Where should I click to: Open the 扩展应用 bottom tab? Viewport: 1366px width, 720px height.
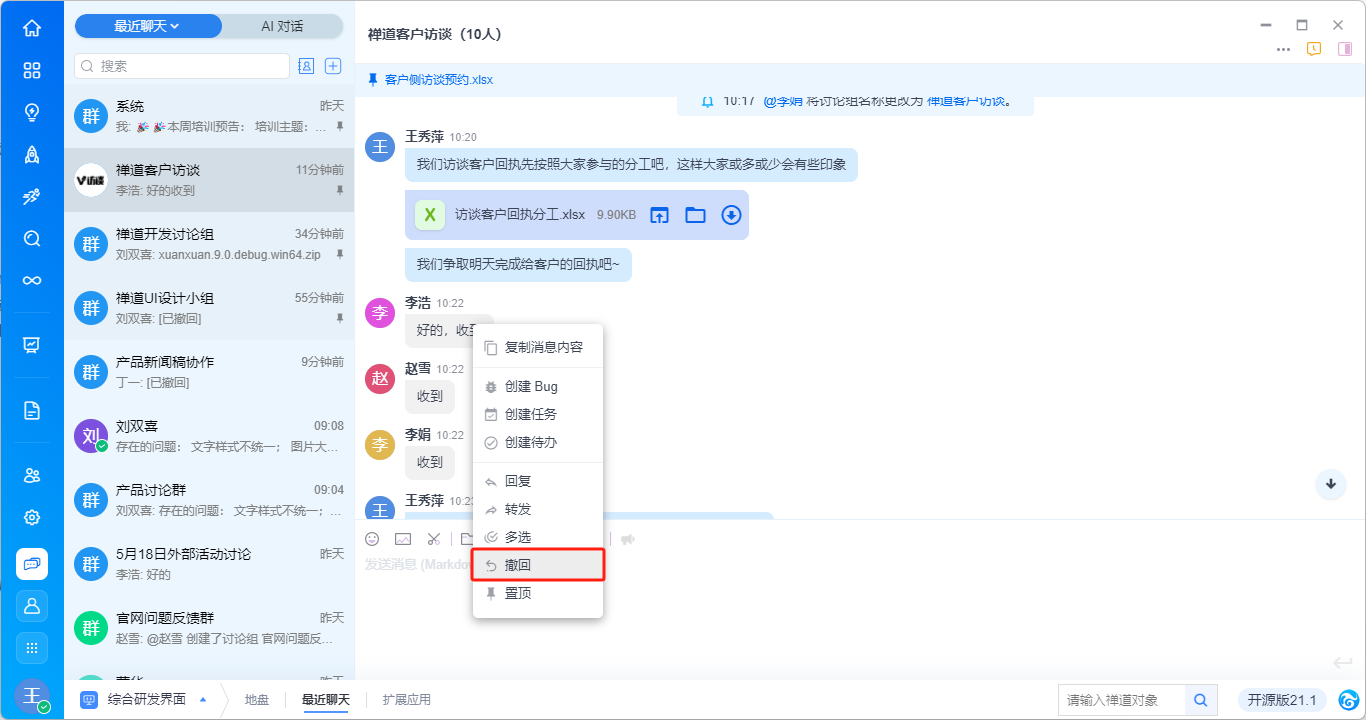[x=407, y=700]
